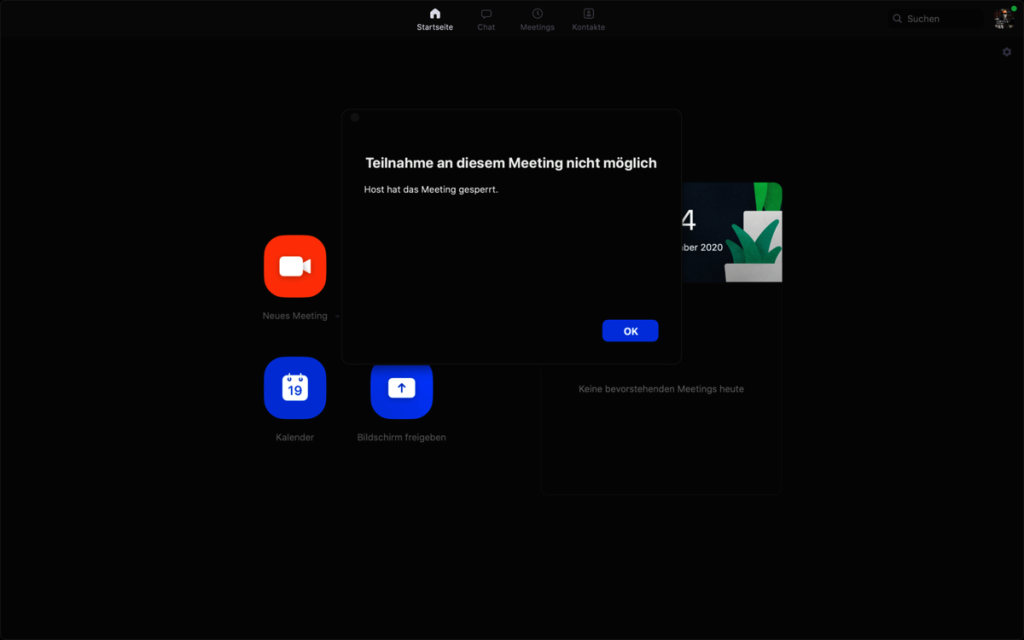Click the Bildschirm freigeben arrow icon
The image size is (1024, 640).
click(401, 390)
